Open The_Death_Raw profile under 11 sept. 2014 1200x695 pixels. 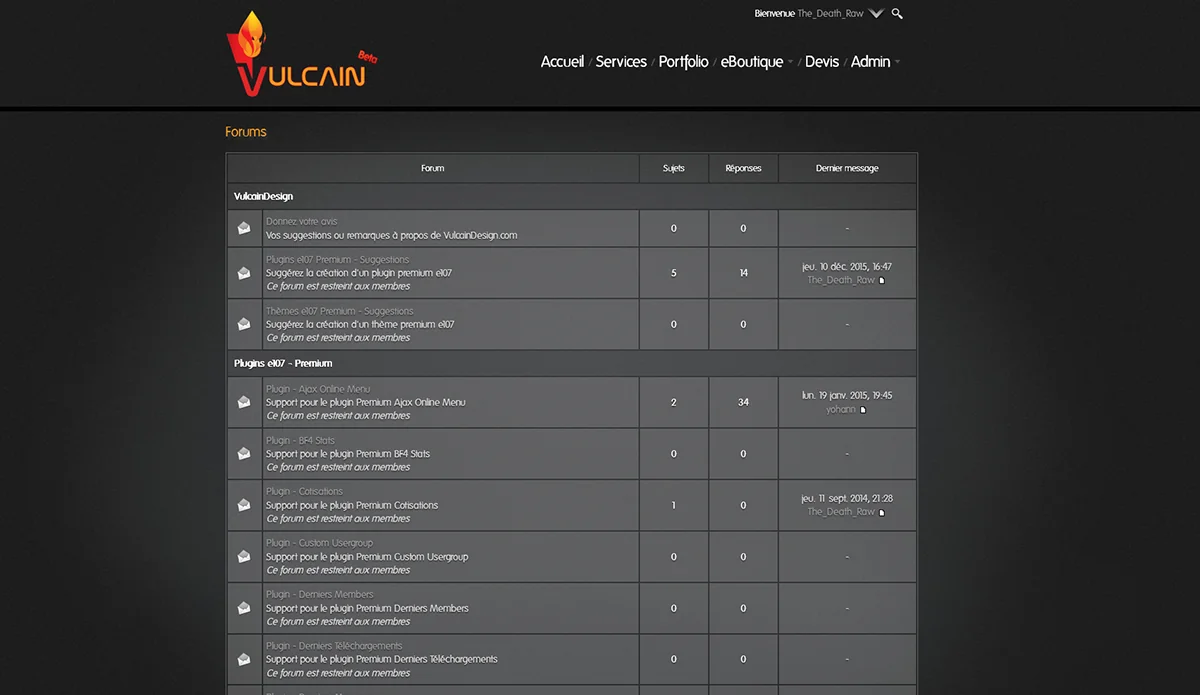841,512
